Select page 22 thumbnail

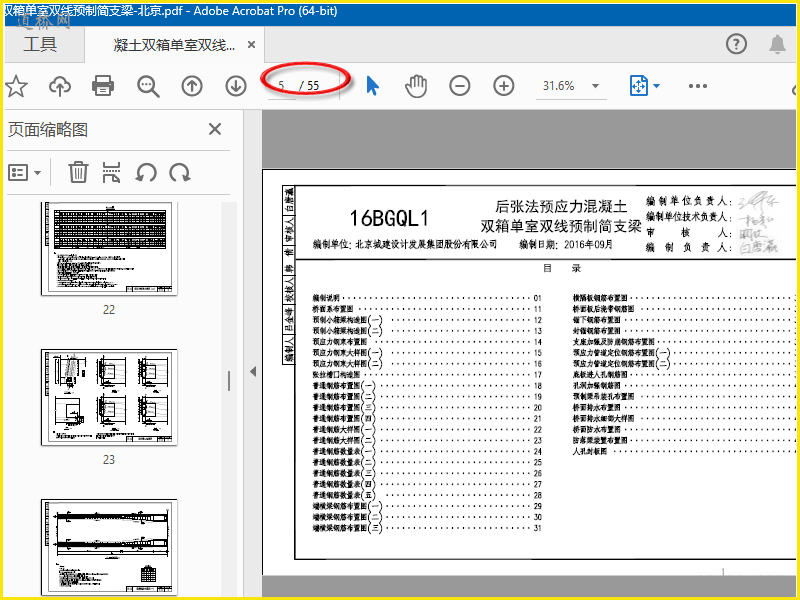109,248
